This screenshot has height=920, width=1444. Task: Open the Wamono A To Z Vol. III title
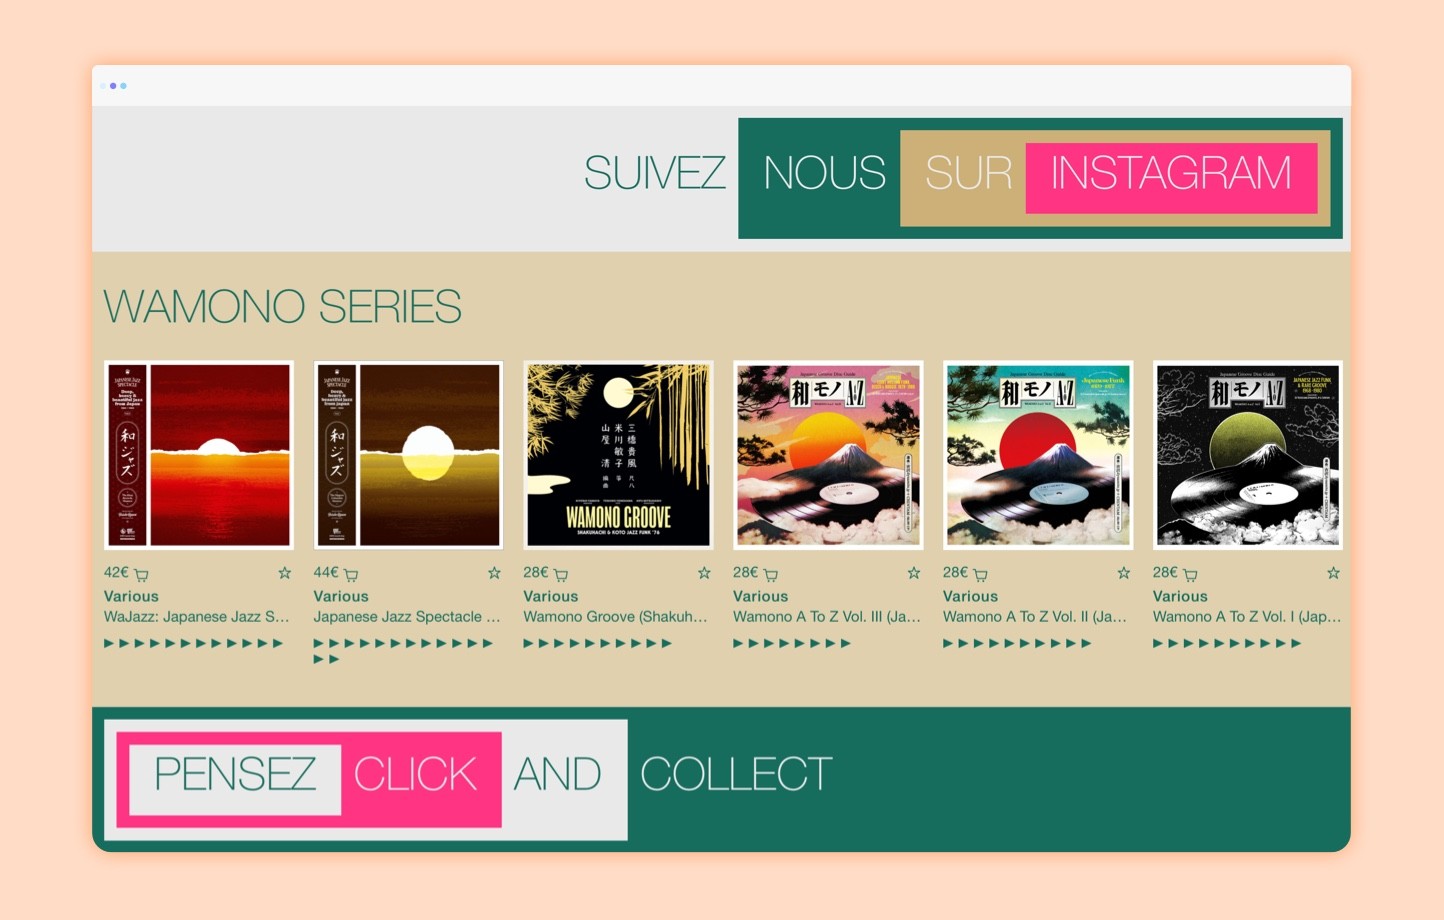(827, 617)
